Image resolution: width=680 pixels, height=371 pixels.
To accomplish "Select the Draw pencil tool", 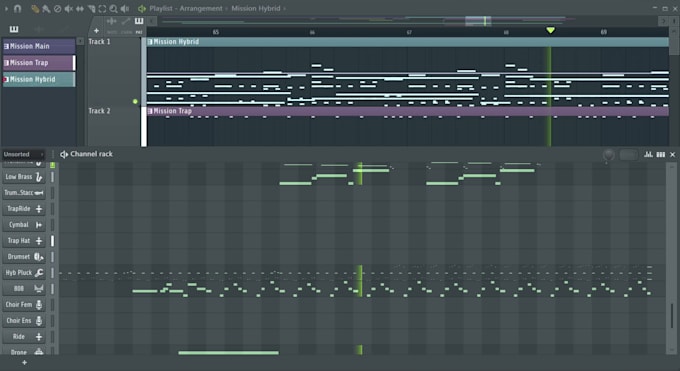I will click(x=35, y=8).
